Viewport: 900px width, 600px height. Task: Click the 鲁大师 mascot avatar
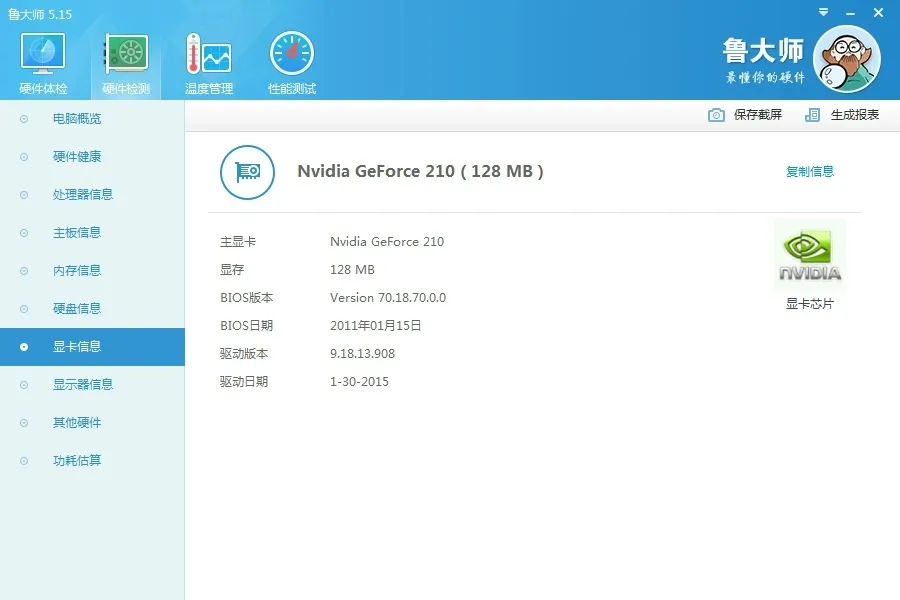coord(847,59)
